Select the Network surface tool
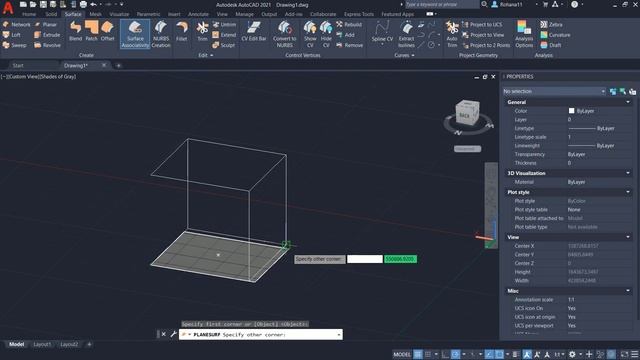 click(16, 24)
